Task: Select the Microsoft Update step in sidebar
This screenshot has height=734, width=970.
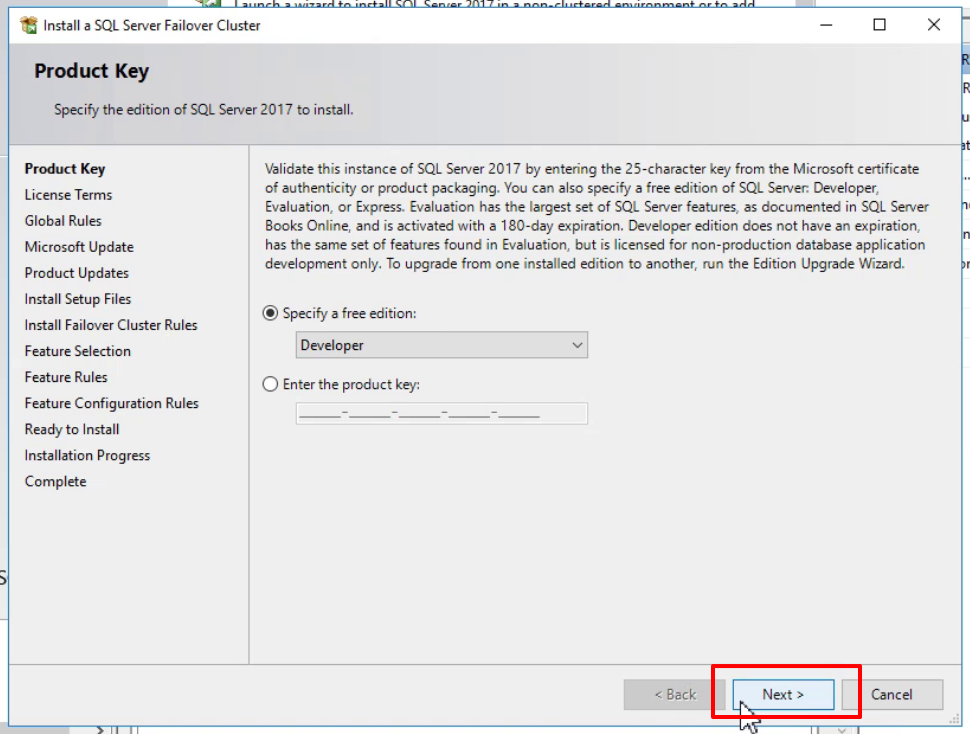Action: pos(79,247)
